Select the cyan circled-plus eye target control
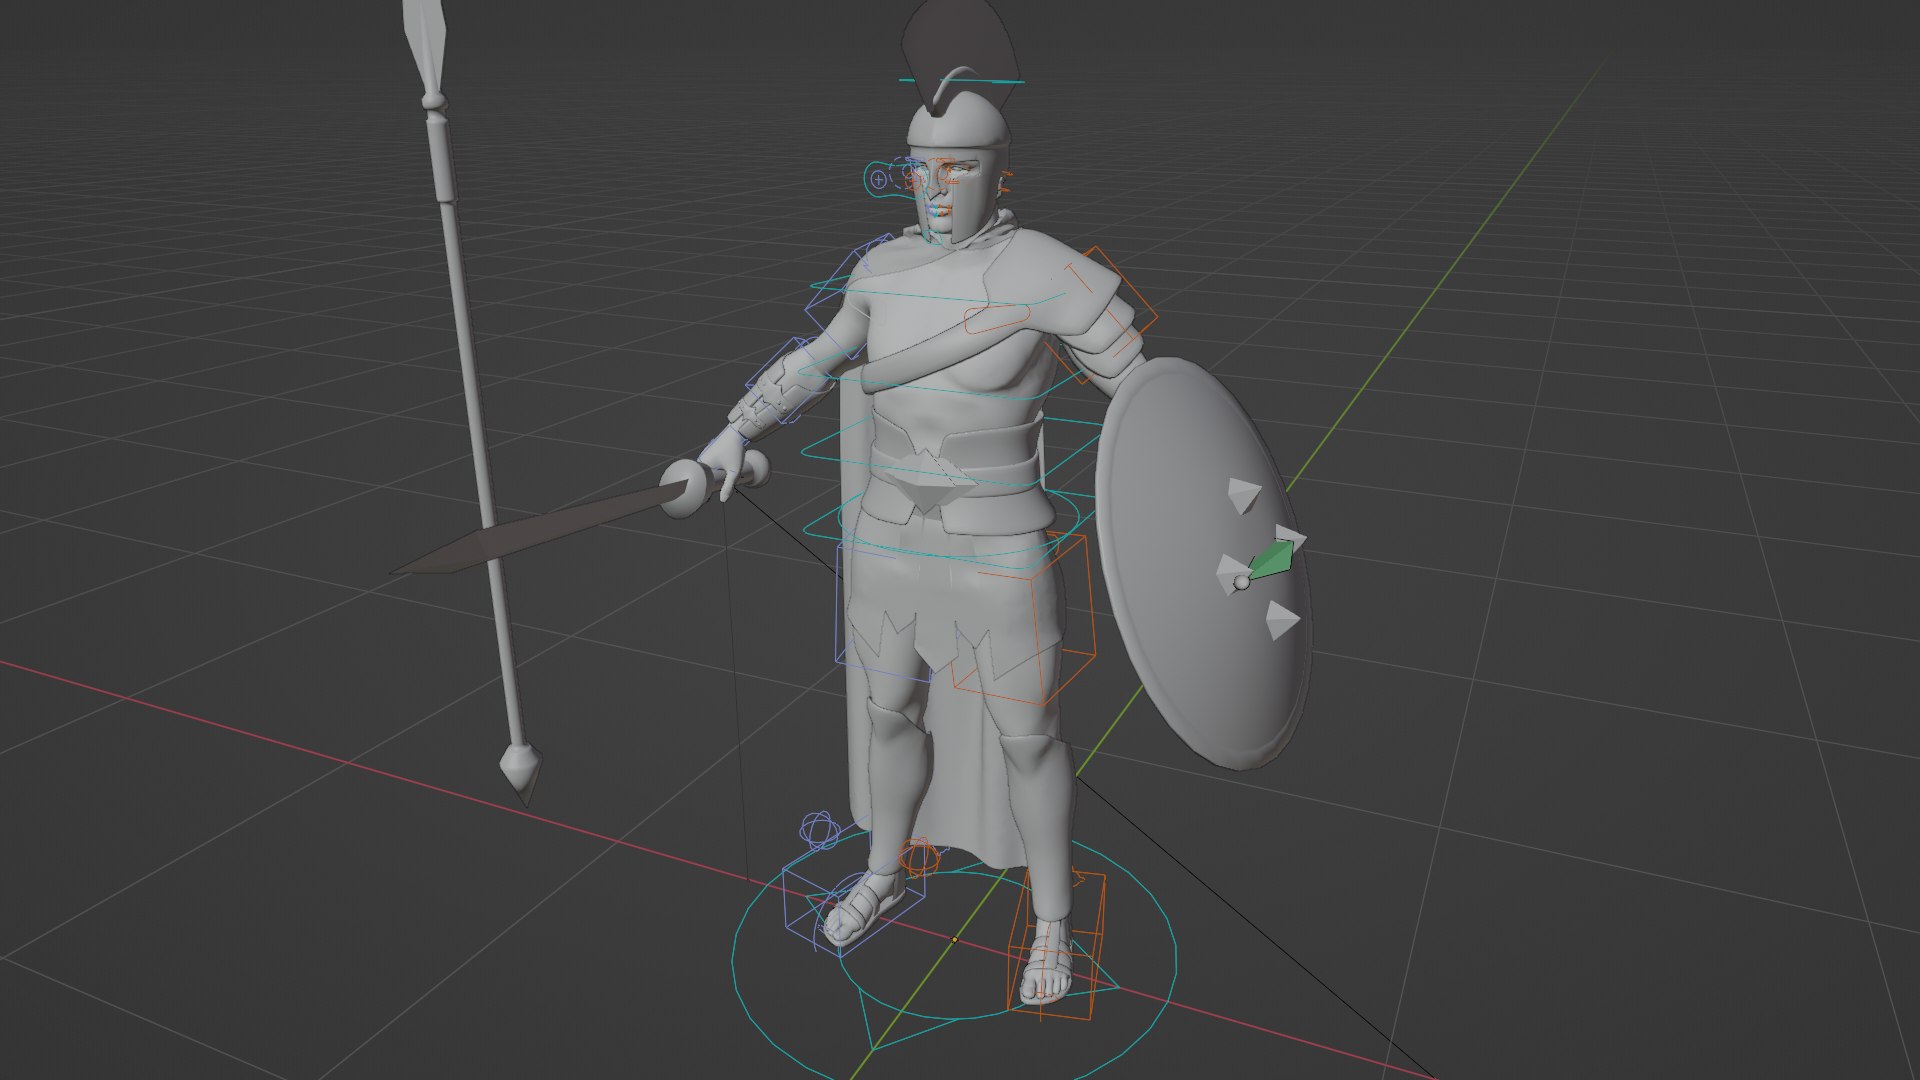Screen dimensions: 1920x1080 click(879, 180)
